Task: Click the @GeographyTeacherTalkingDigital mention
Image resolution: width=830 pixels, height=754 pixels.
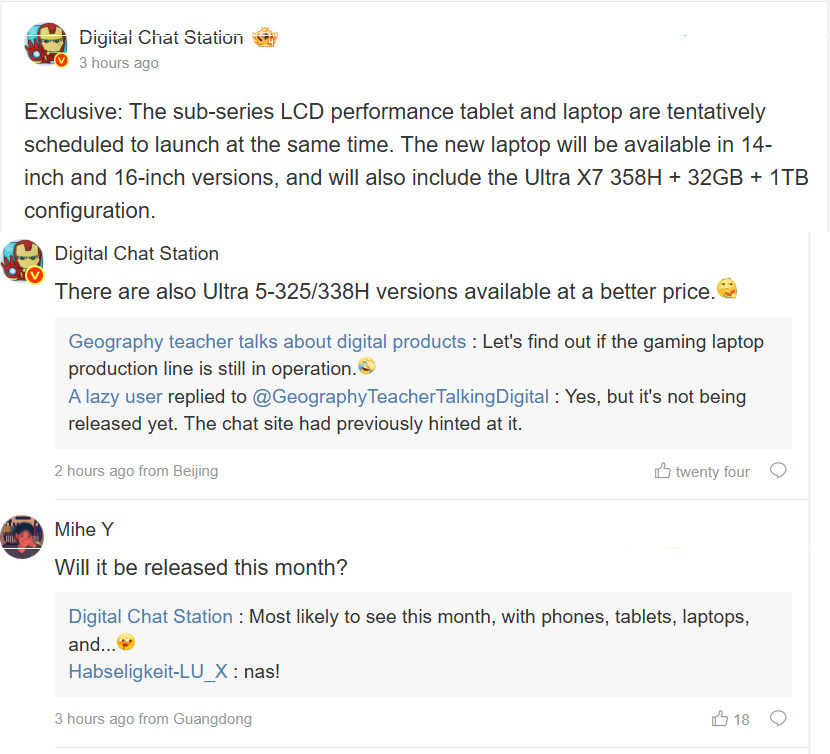Action: (400, 397)
